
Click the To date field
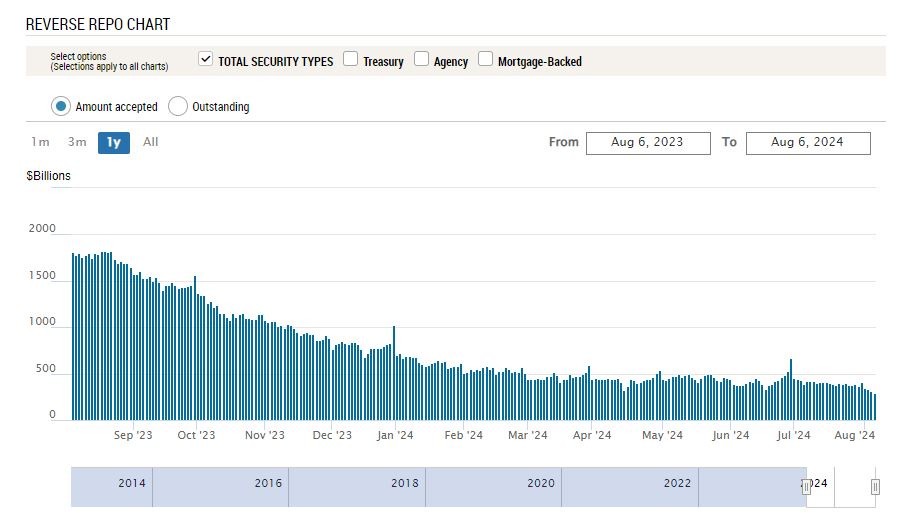pos(807,142)
